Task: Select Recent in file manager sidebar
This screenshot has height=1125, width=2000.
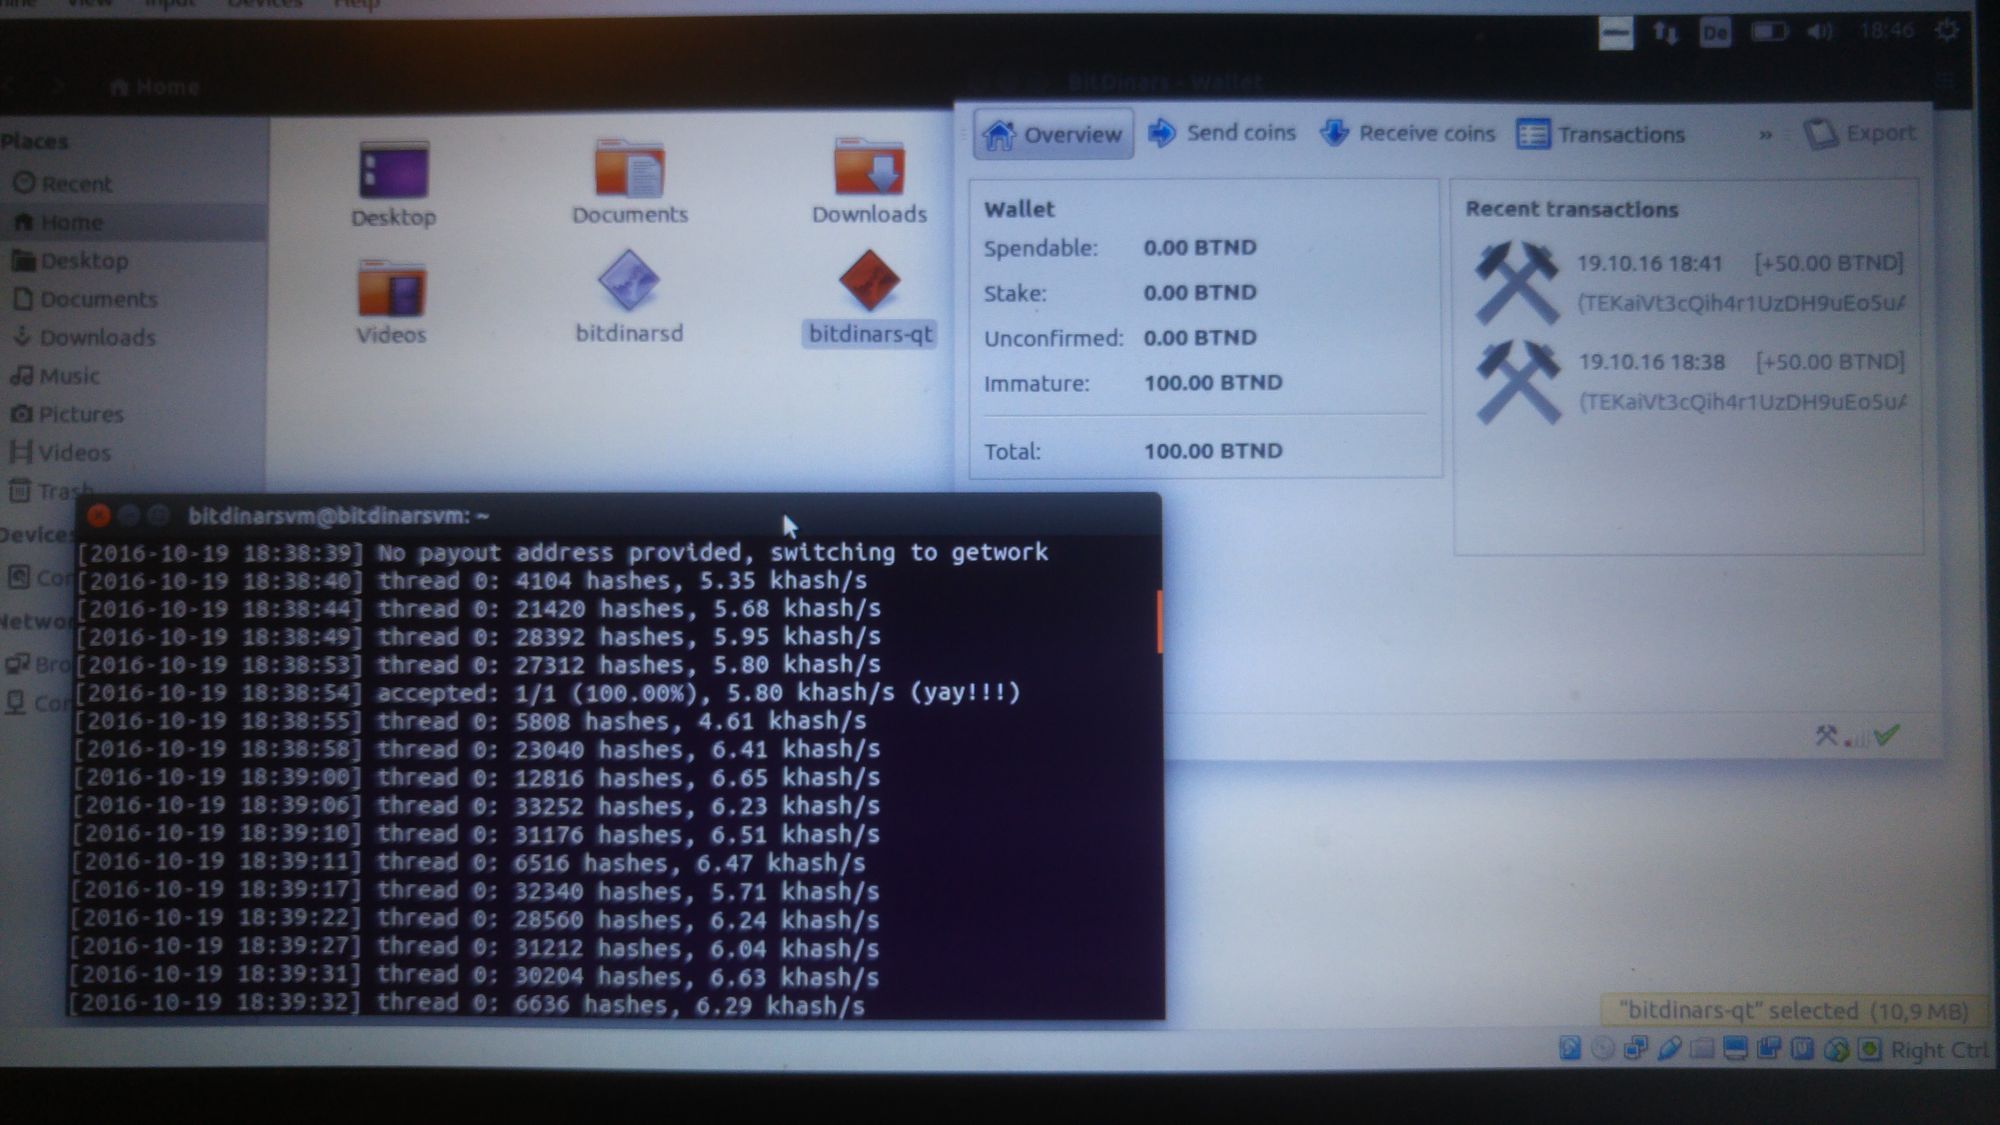Action: point(76,180)
